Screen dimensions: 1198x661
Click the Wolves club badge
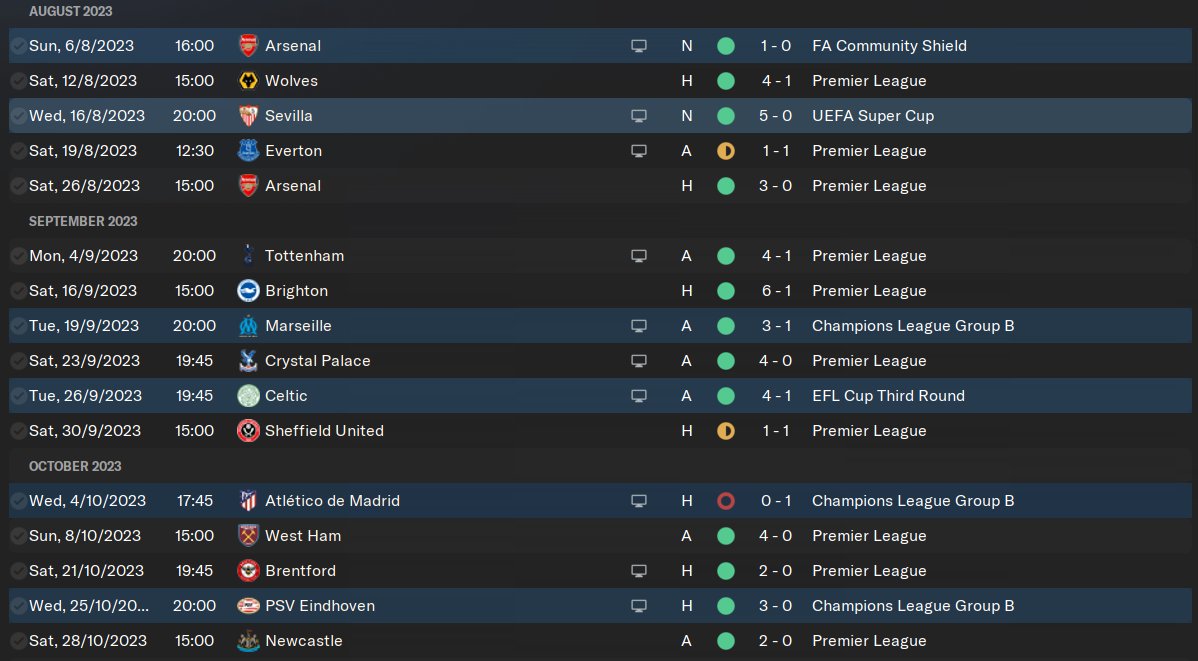coord(248,81)
